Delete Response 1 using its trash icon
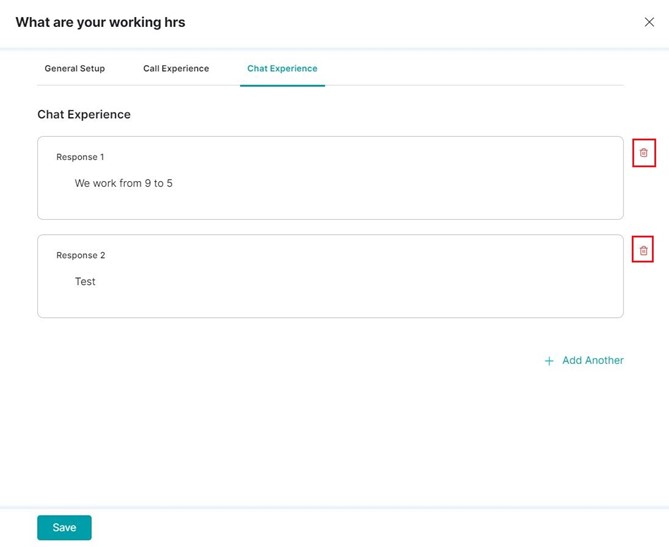 point(643,152)
